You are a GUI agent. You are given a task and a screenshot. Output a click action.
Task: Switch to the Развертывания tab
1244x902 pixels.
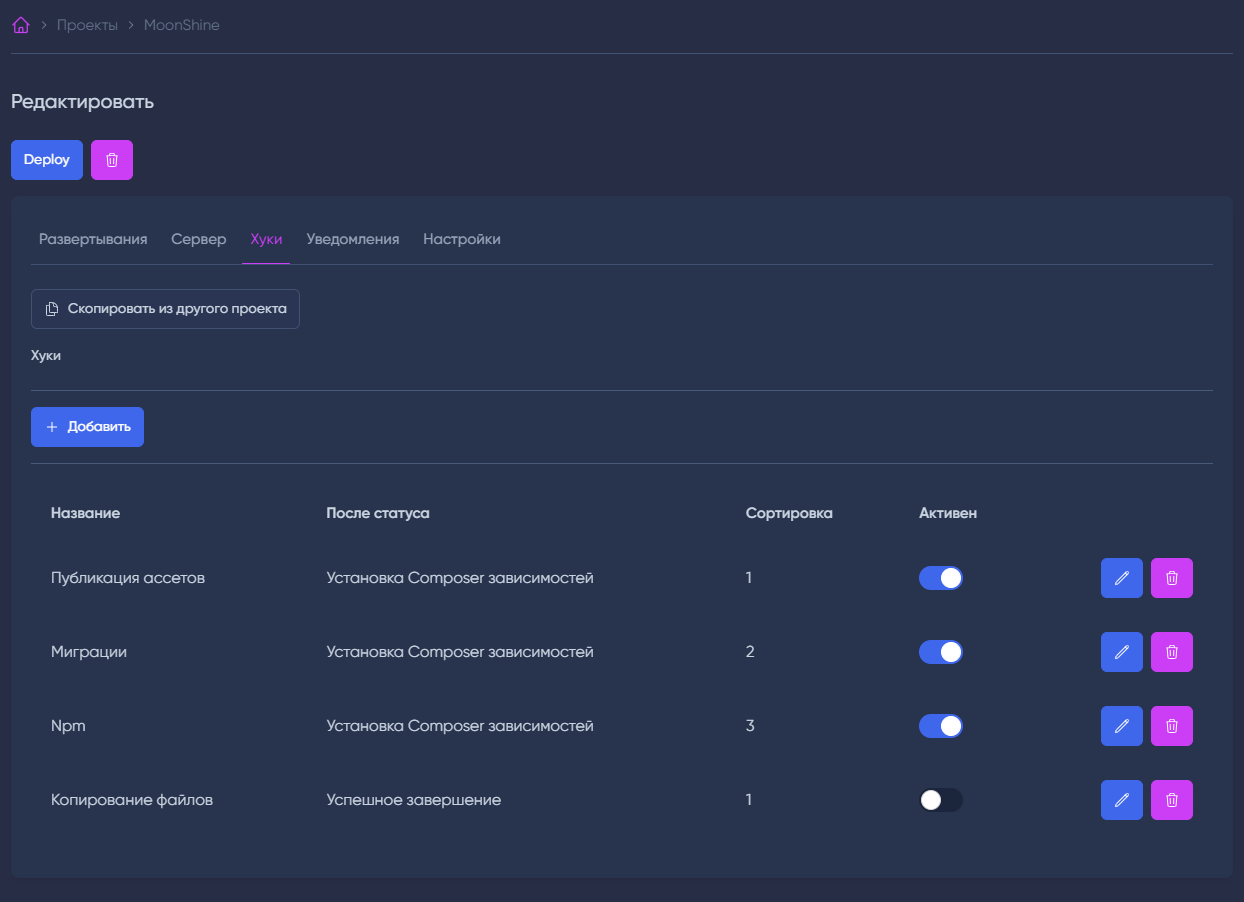93,239
